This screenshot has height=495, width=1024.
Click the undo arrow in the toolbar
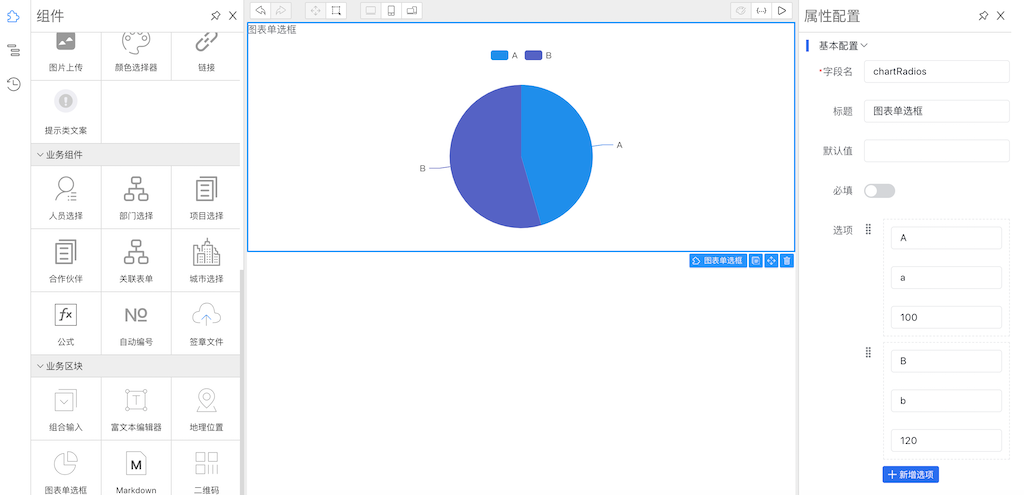(x=260, y=11)
